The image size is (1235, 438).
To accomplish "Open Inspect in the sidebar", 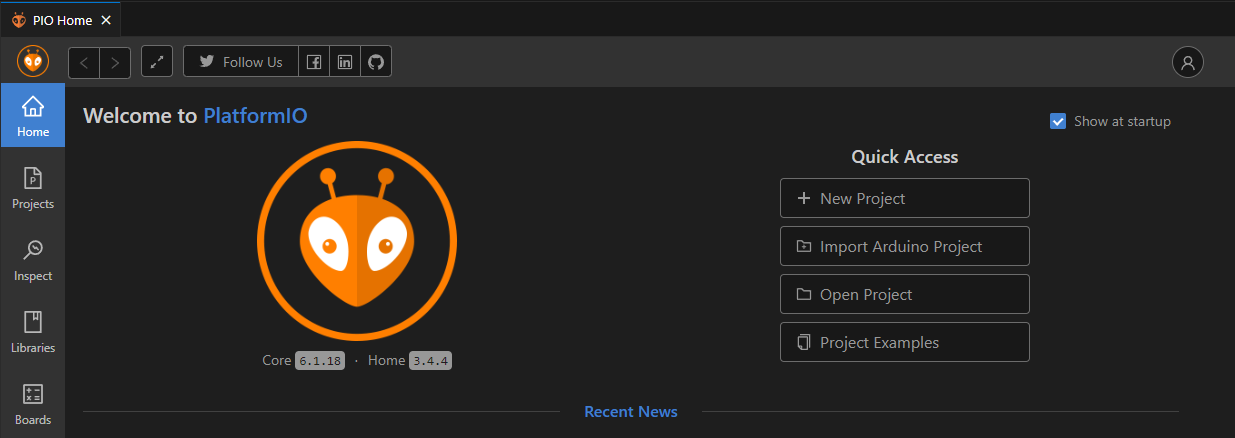I will (33, 260).
